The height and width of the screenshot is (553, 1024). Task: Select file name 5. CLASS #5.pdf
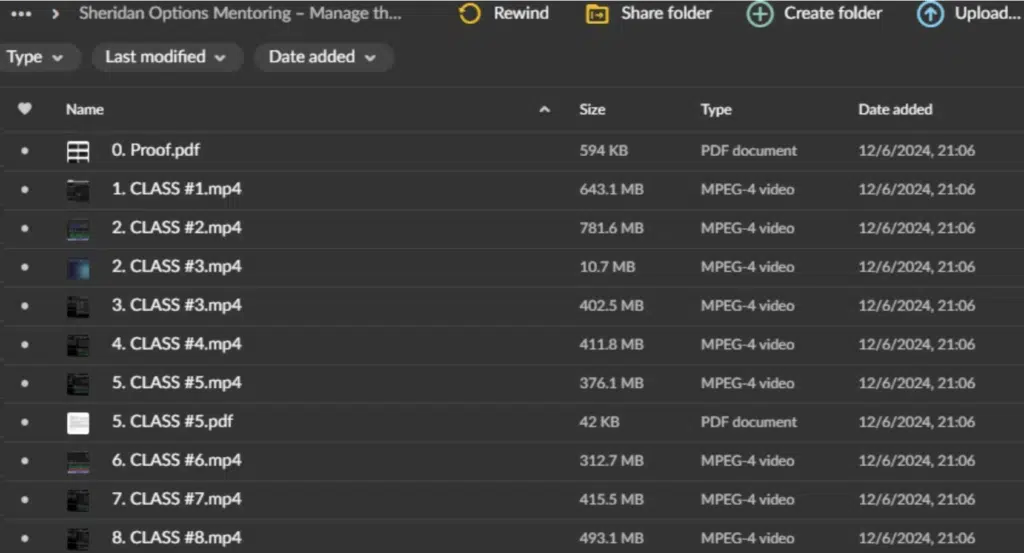coord(172,422)
